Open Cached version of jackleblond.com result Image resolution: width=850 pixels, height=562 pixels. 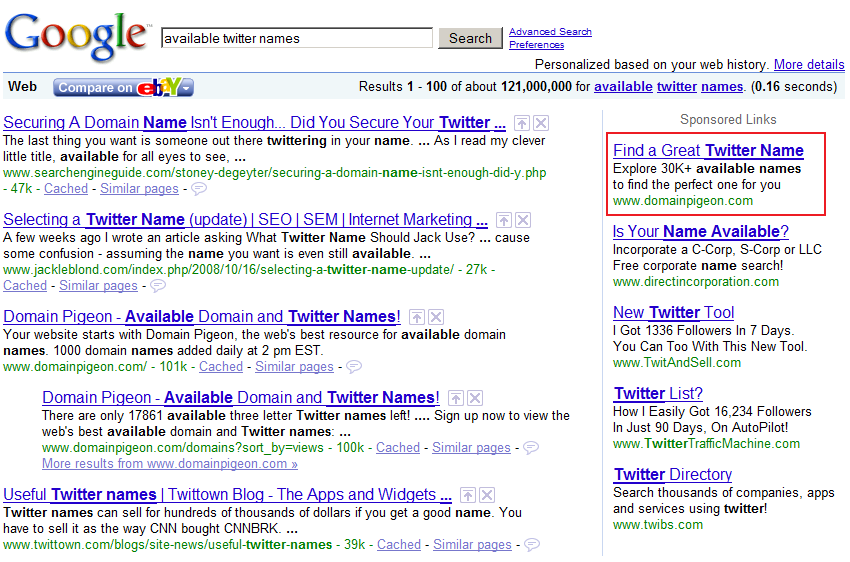click(x=25, y=285)
